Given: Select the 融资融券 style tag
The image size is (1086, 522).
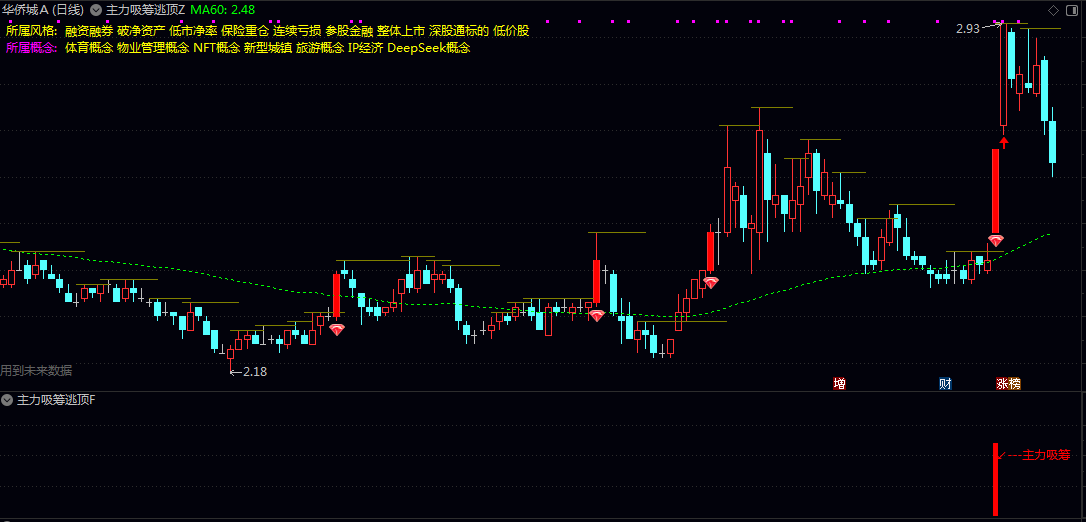Looking at the screenshot, I should click(89, 30).
